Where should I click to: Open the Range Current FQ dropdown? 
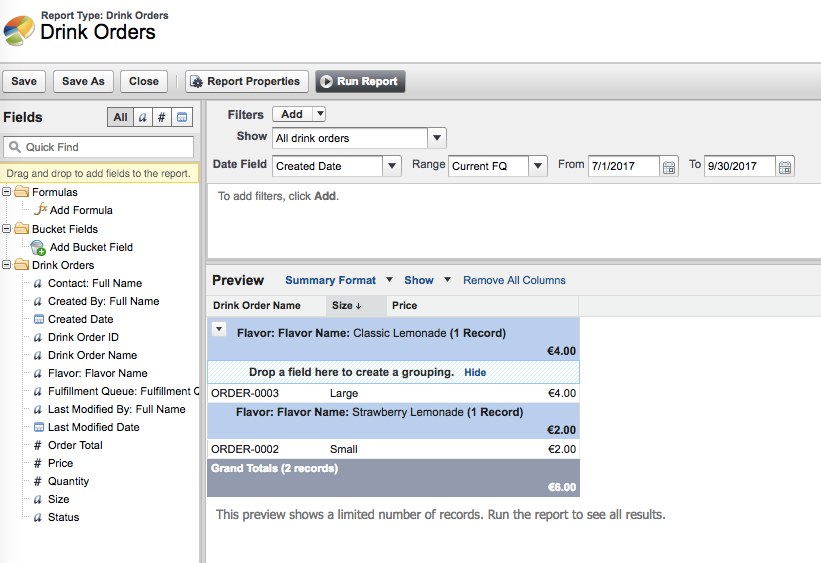pyautogui.click(x=538, y=166)
